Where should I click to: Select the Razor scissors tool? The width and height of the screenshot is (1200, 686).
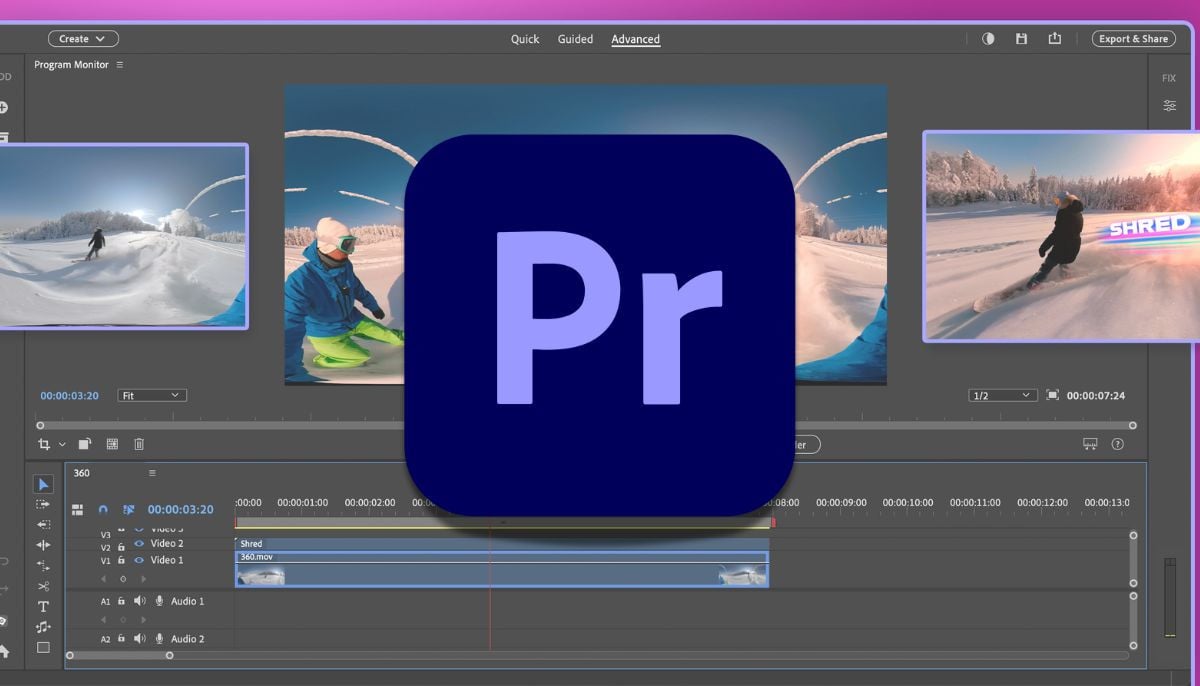point(43,586)
